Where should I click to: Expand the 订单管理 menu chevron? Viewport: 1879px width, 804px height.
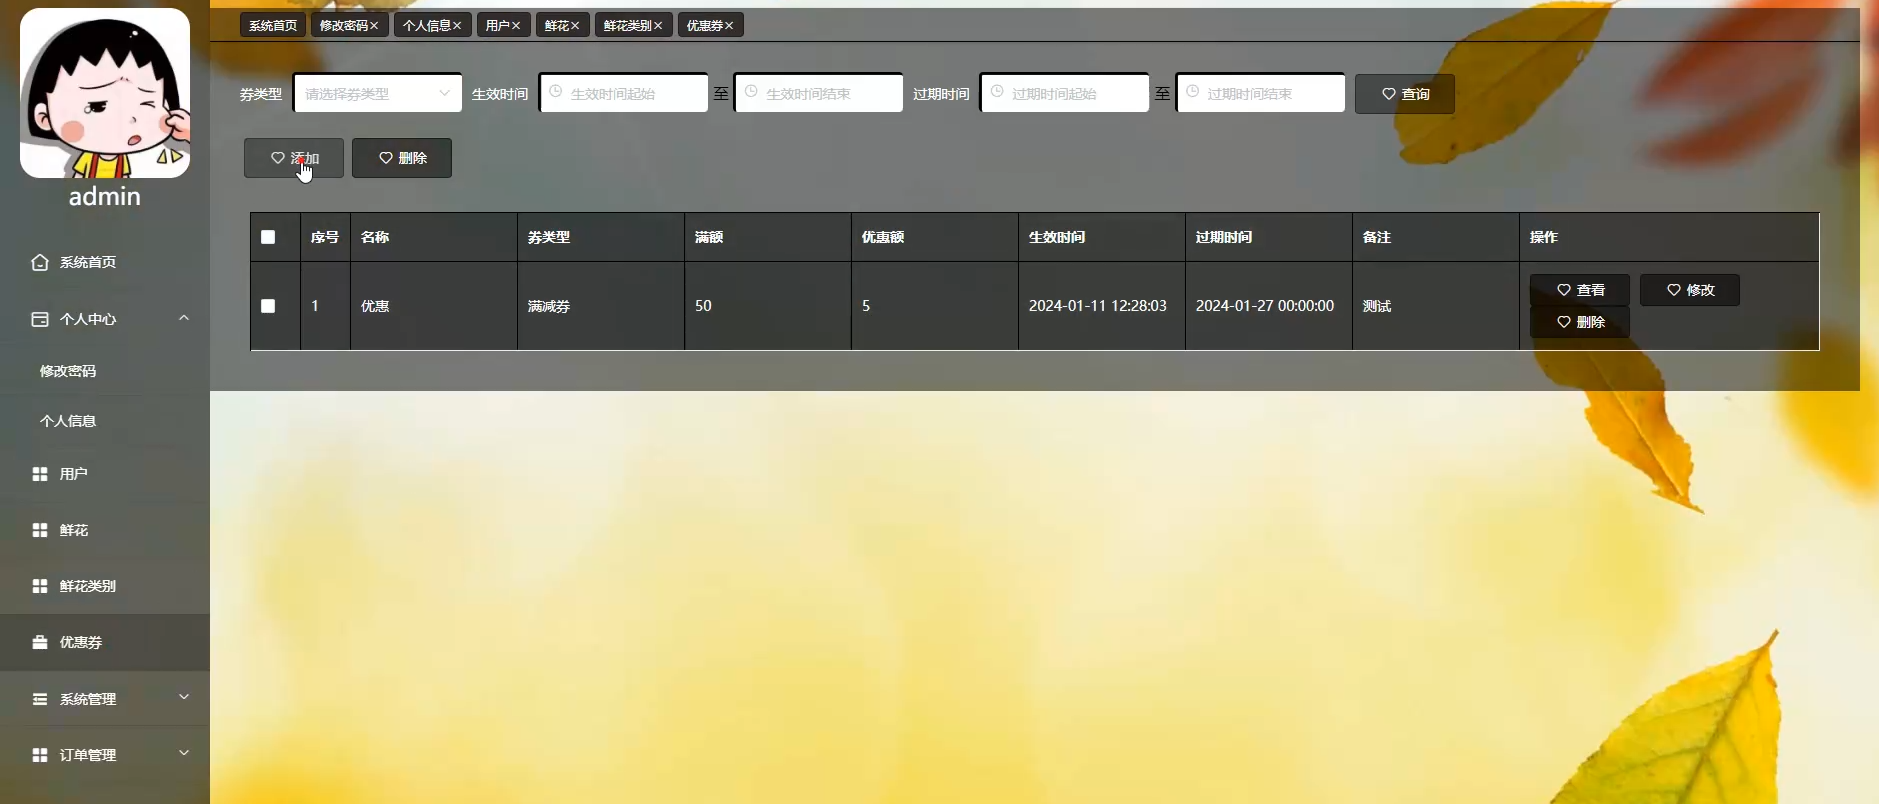tap(184, 753)
